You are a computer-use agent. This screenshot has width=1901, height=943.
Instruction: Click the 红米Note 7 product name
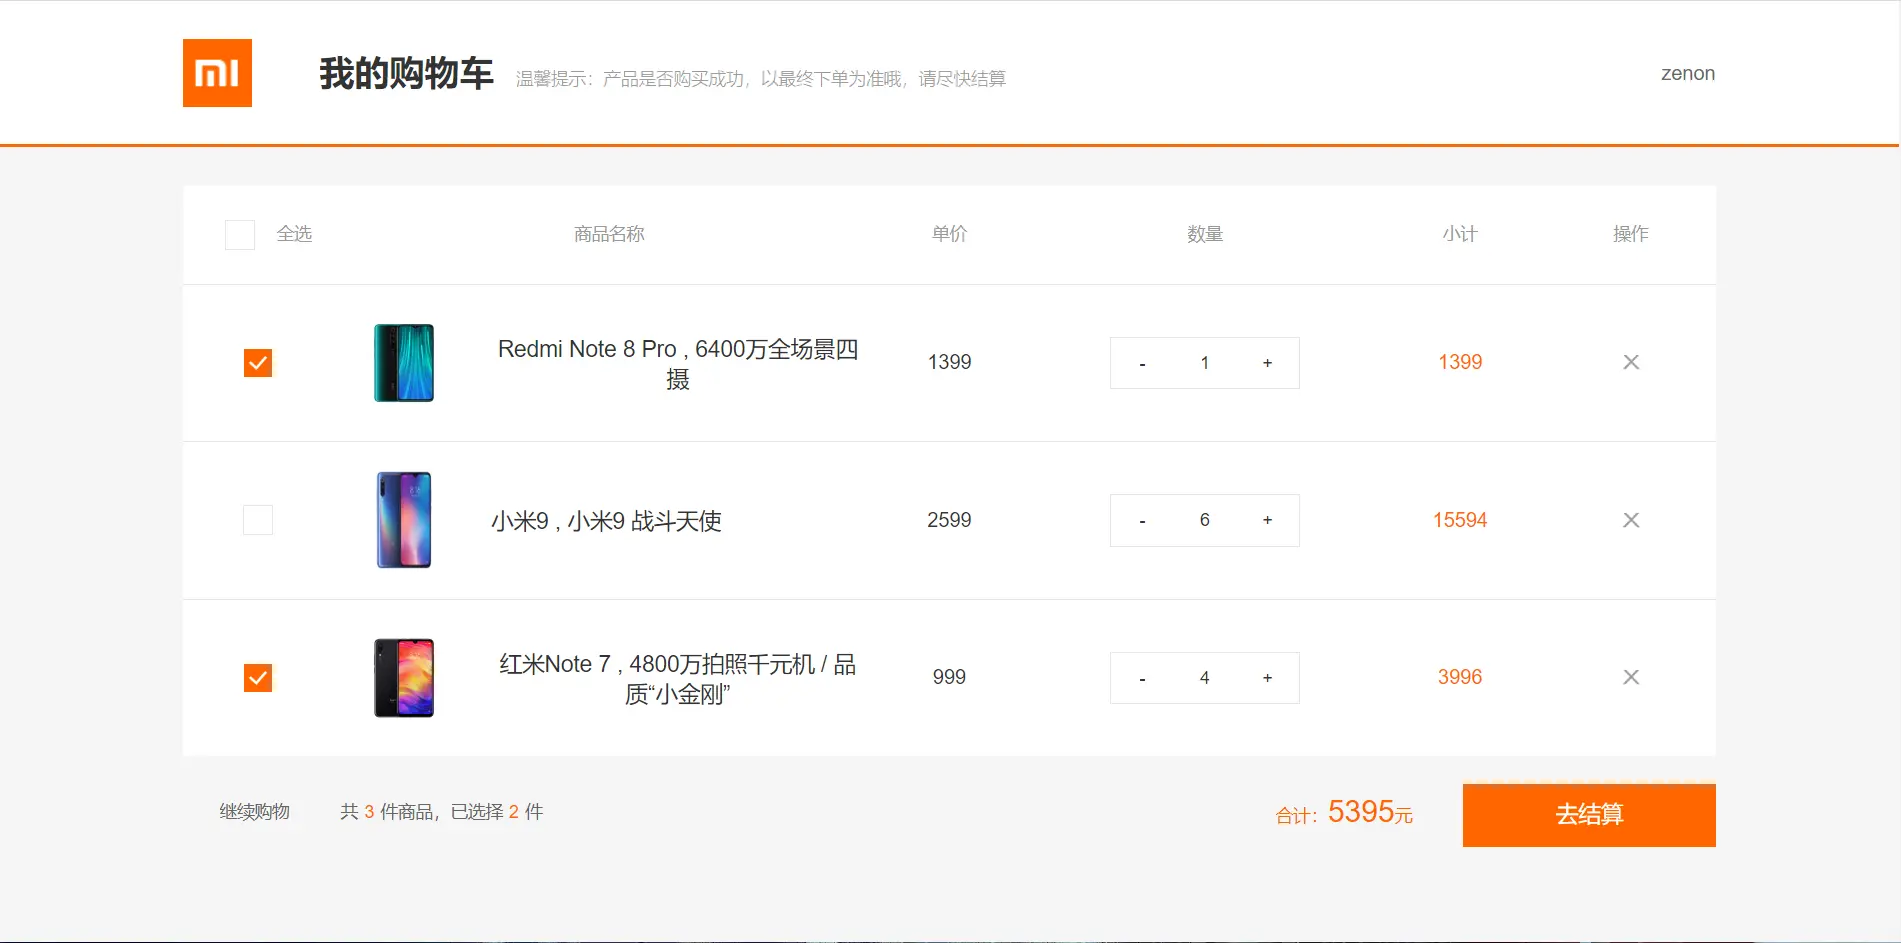click(678, 679)
